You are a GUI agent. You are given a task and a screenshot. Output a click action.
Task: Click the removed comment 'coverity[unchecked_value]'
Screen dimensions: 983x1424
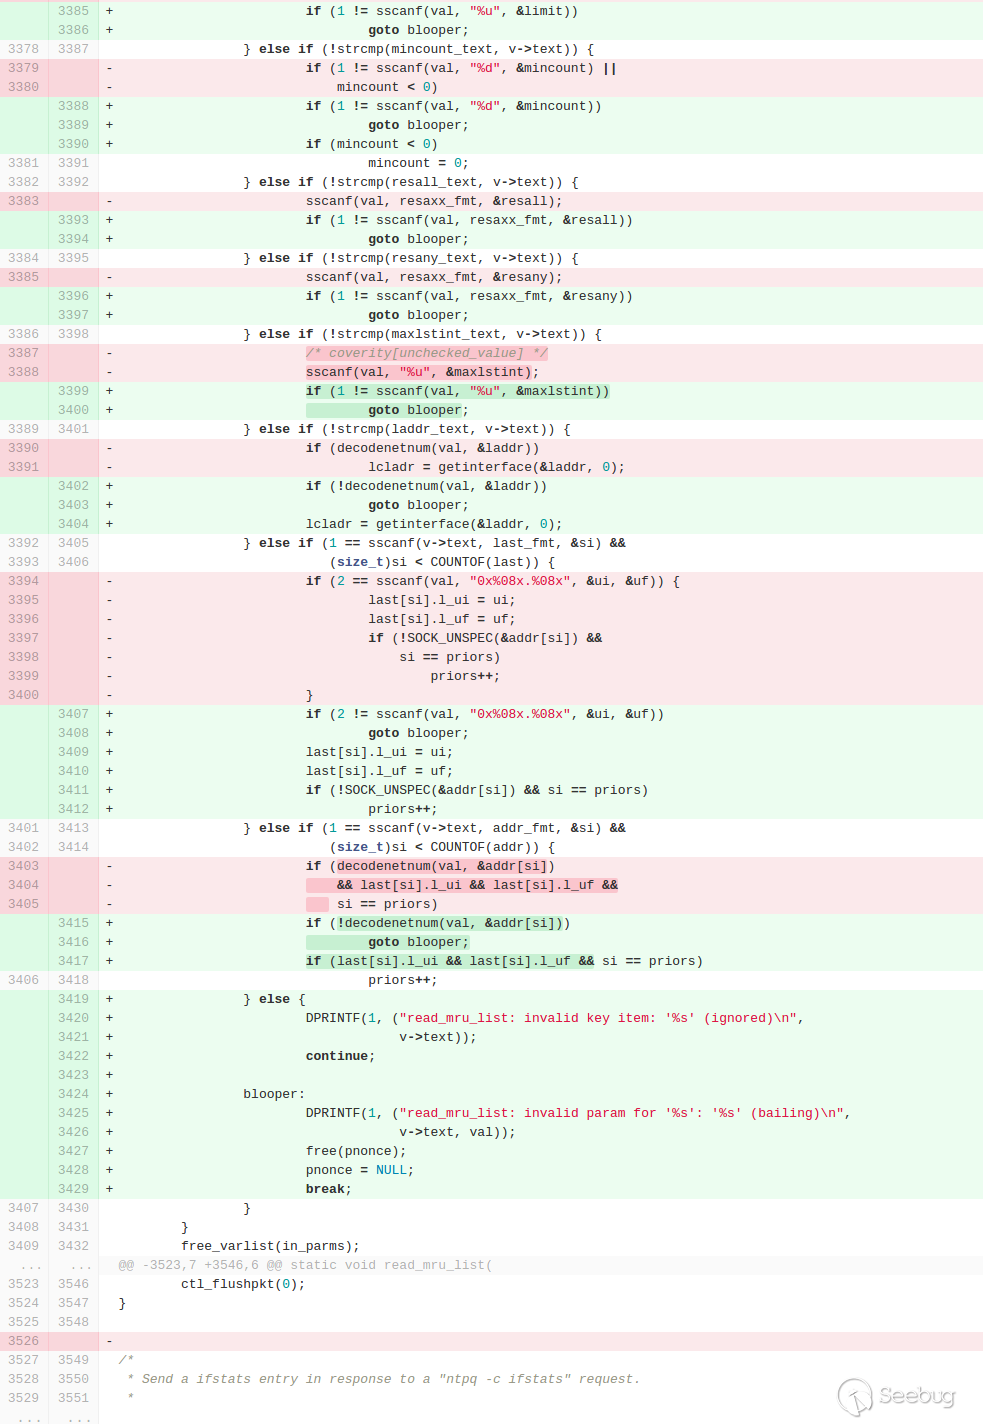[x=426, y=353]
